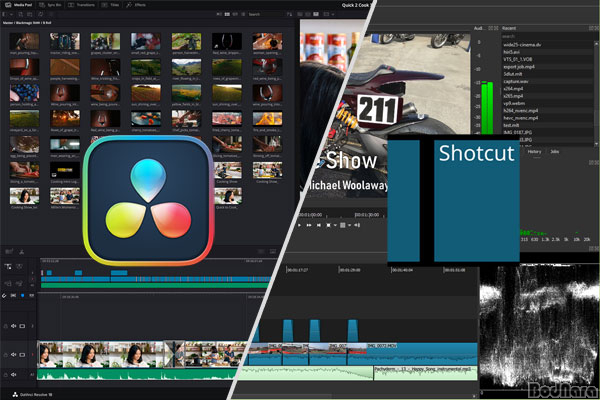Mute audio track A1 in Resolve
Viewport: 600px width, 400px height.
[x=13, y=375]
